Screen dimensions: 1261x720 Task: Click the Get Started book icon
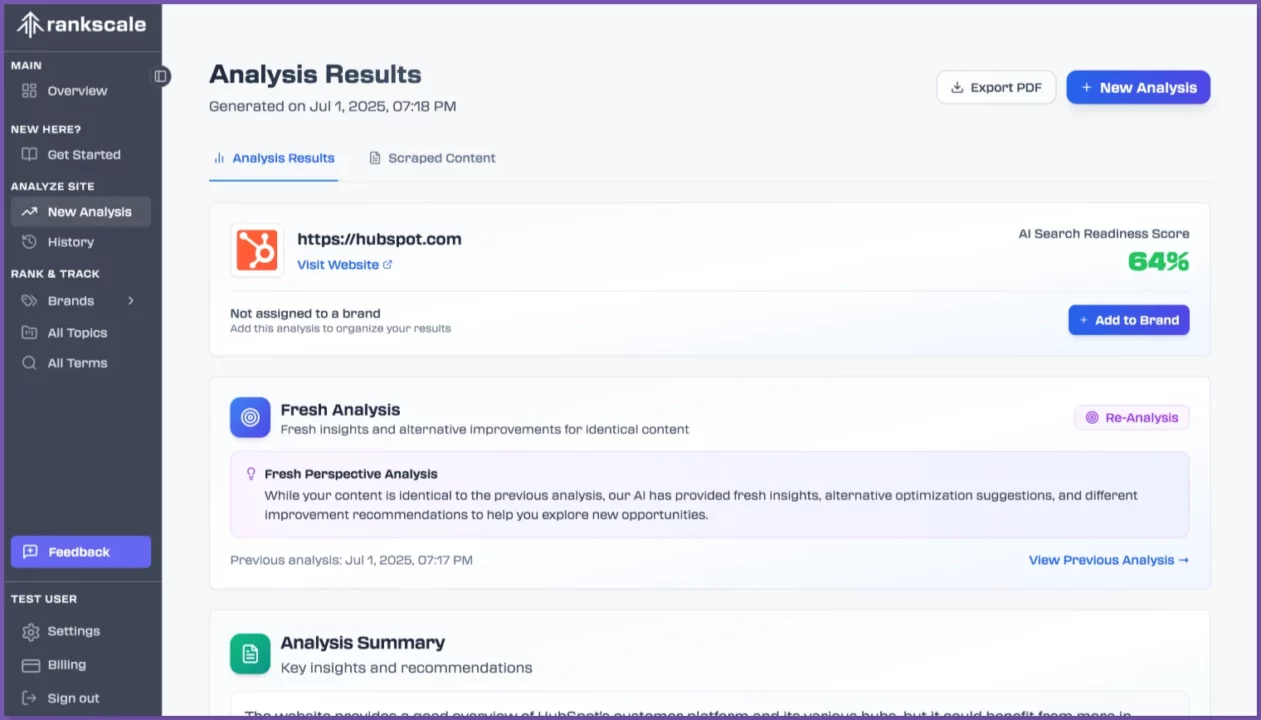click(30, 155)
